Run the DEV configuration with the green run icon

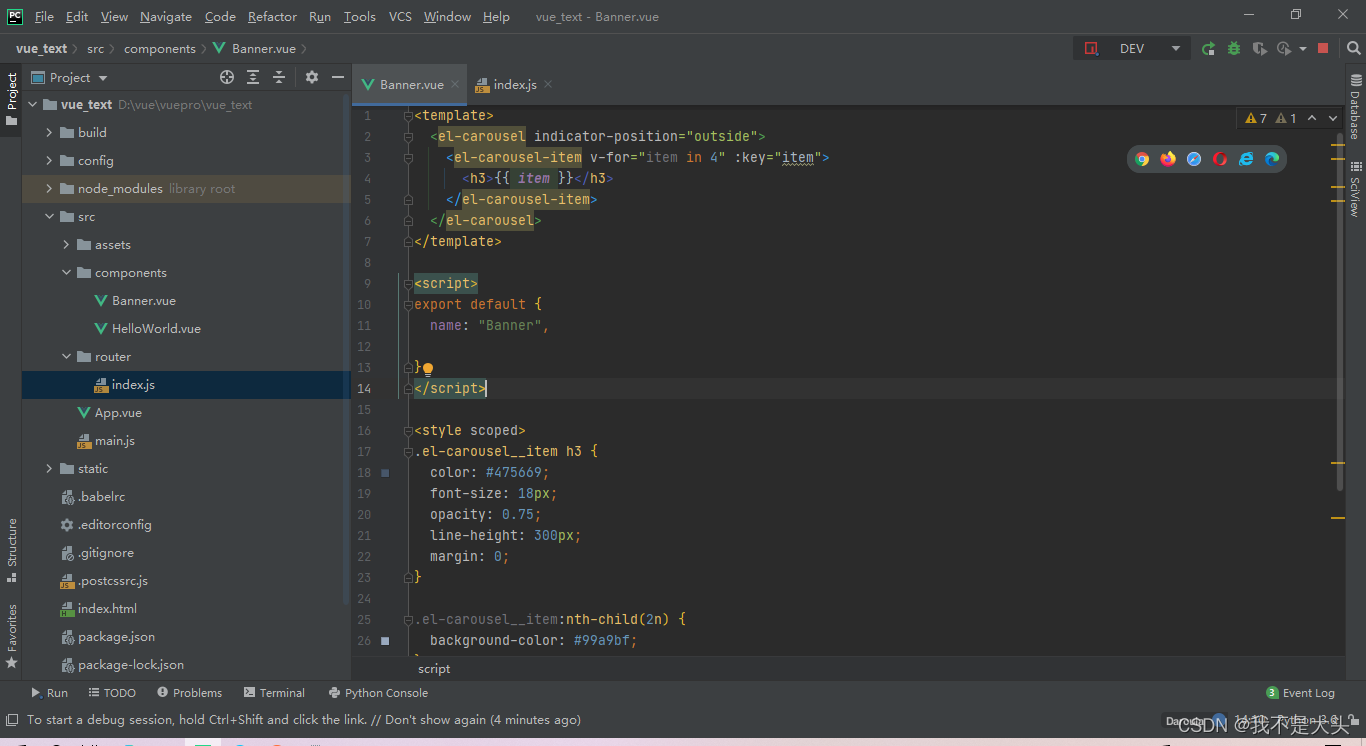point(1208,47)
